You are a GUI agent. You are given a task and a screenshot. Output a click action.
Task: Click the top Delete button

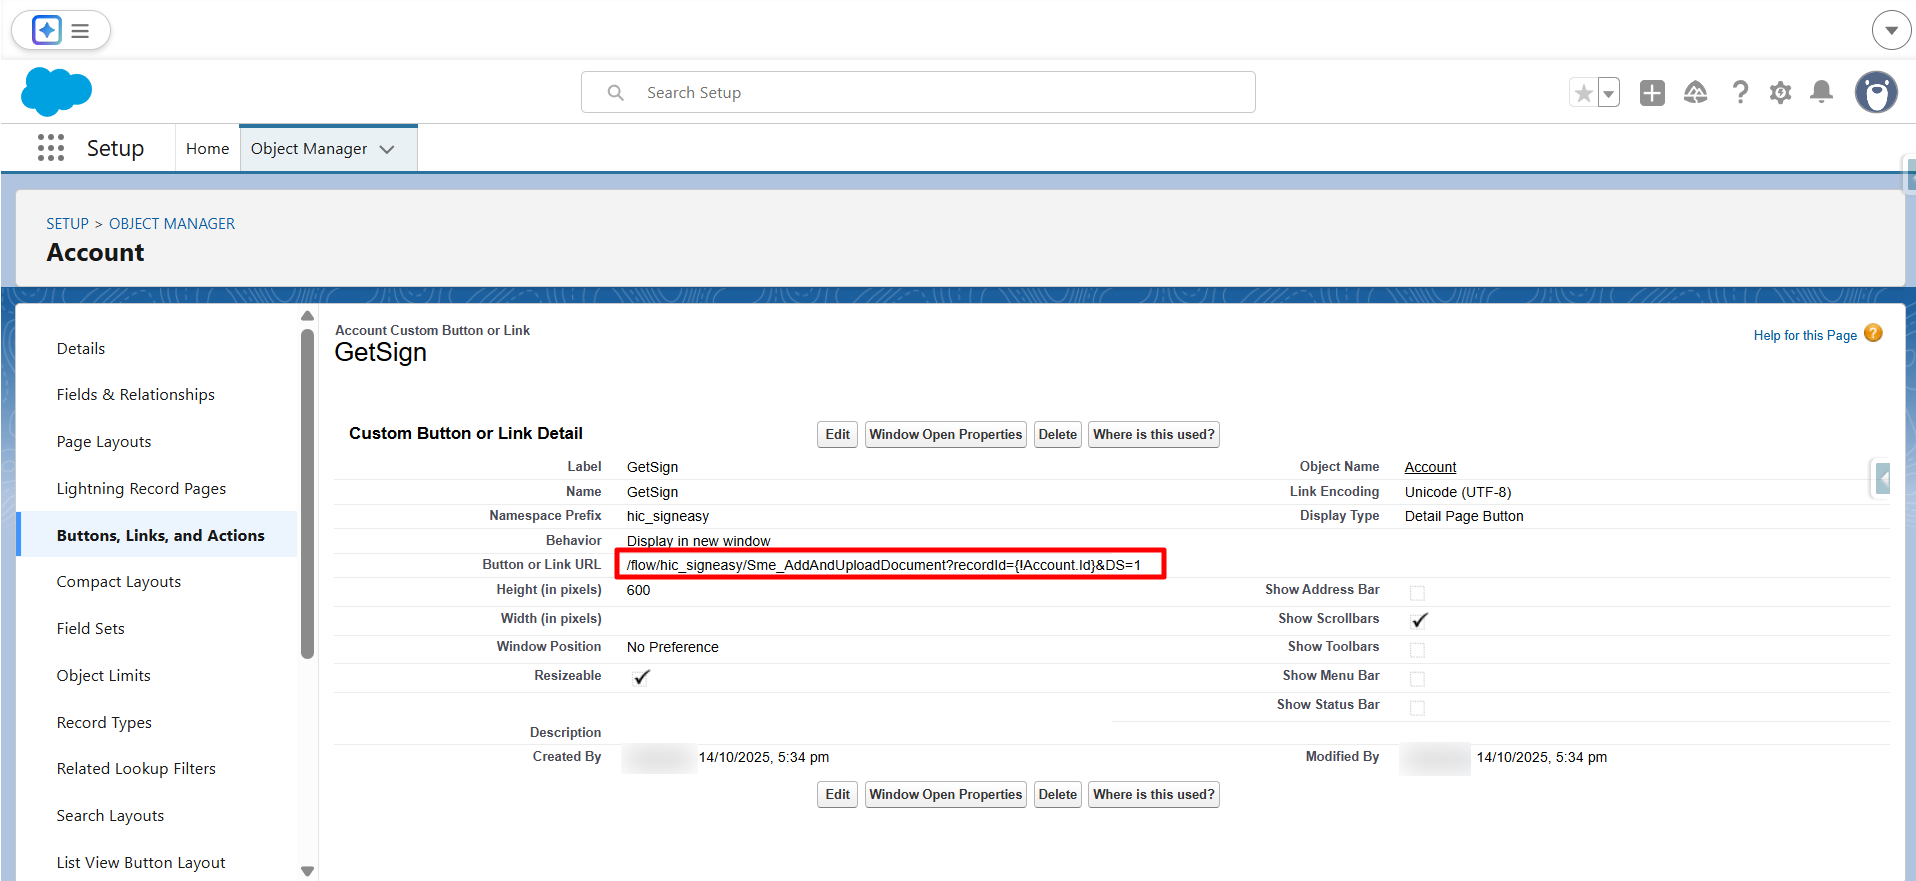point(1057,435)
